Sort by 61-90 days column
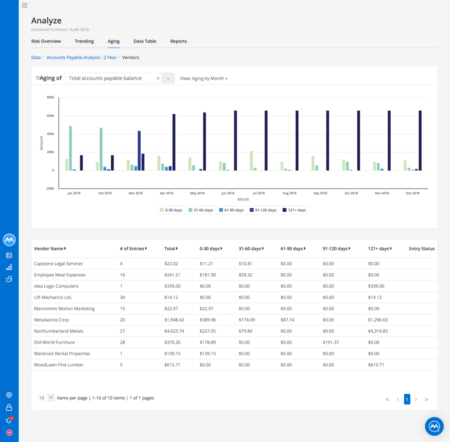The height and width of the screenshot is (442, 450). coord(293,249)
